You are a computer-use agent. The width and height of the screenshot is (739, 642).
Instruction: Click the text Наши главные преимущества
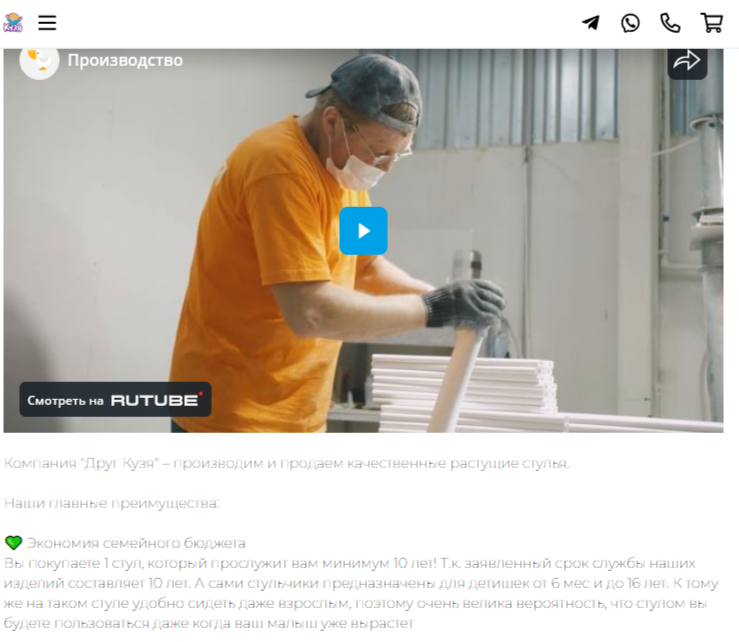click(x=111, y=503)
